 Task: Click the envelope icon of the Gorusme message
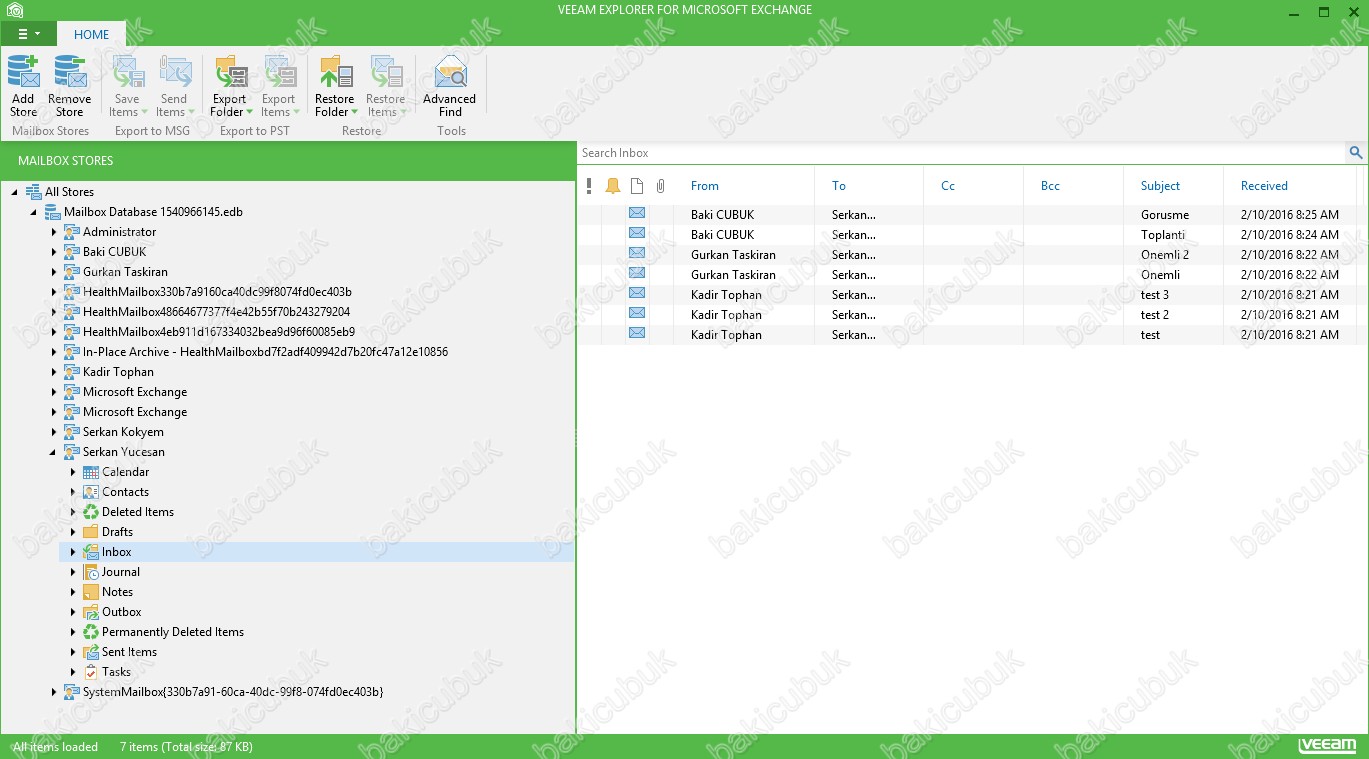pos(637,213)
